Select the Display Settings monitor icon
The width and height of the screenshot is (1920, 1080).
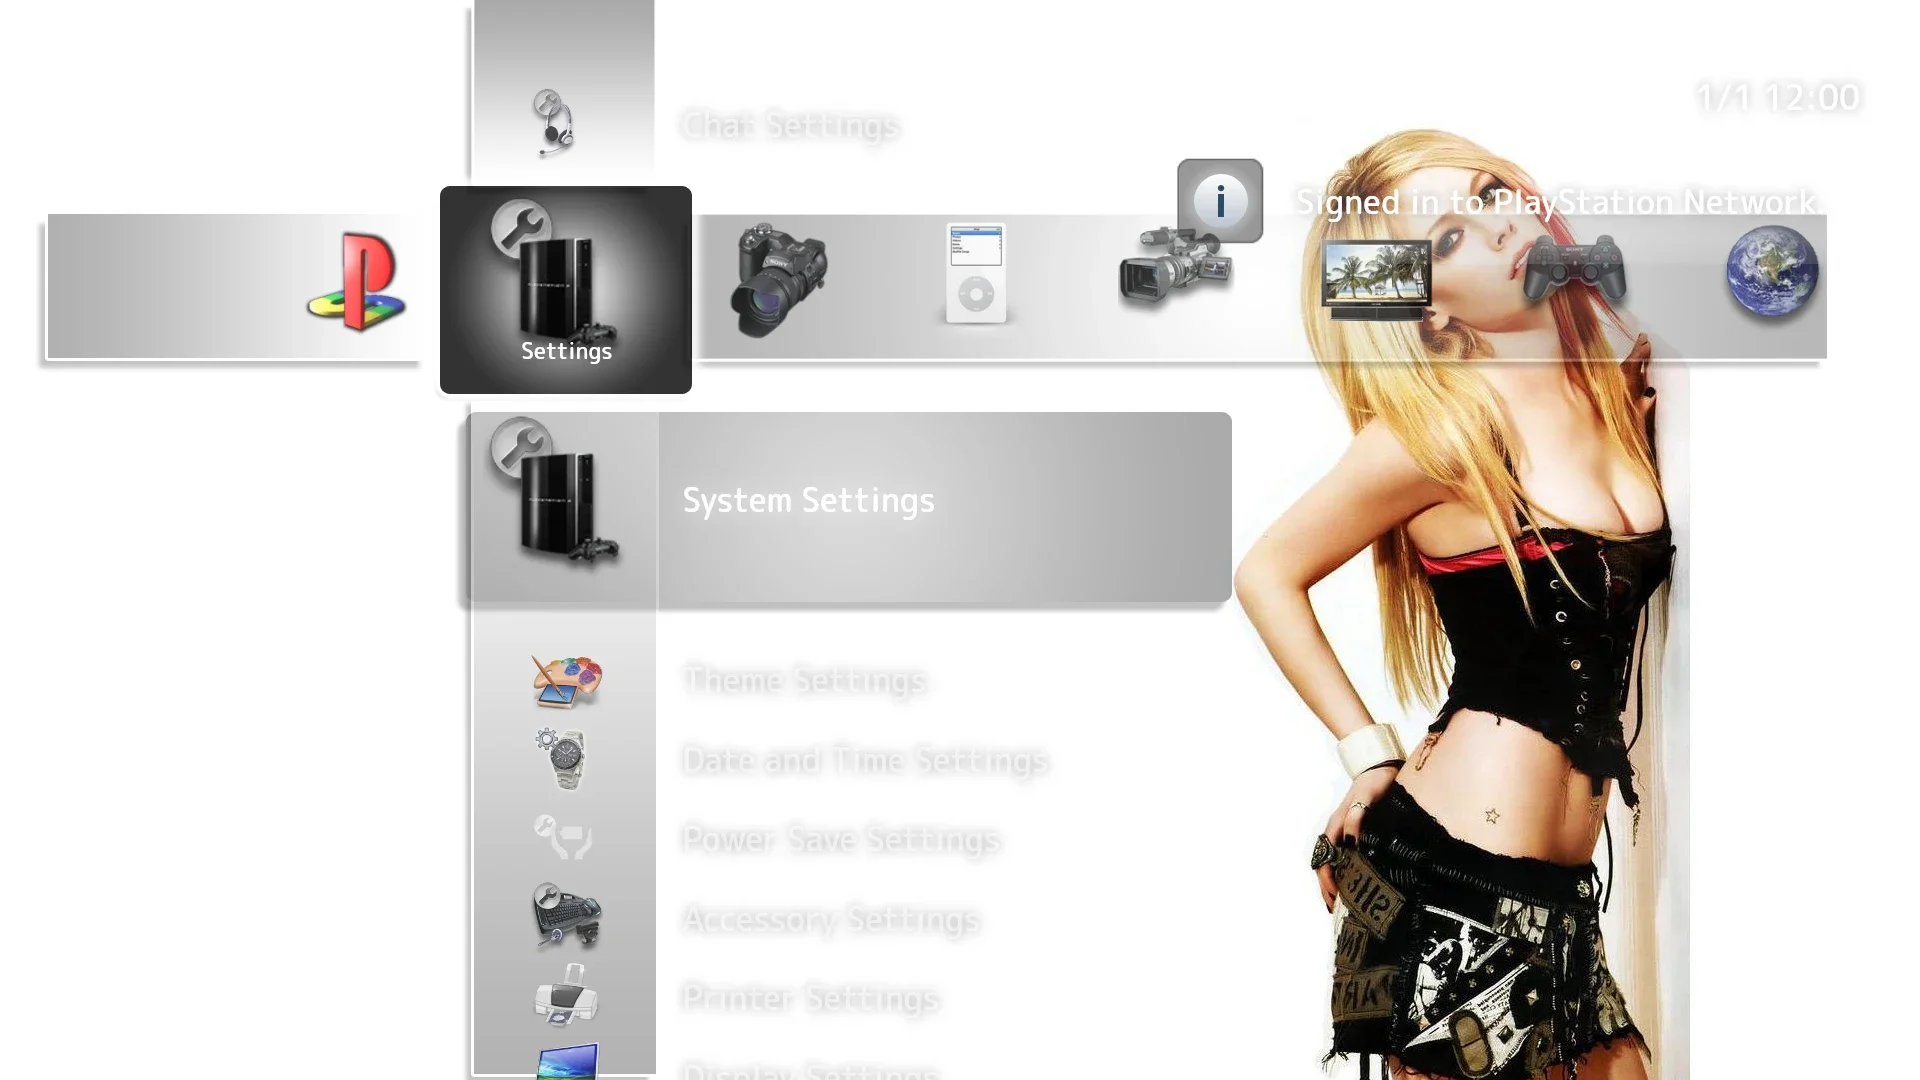(x=567, y=1061)
